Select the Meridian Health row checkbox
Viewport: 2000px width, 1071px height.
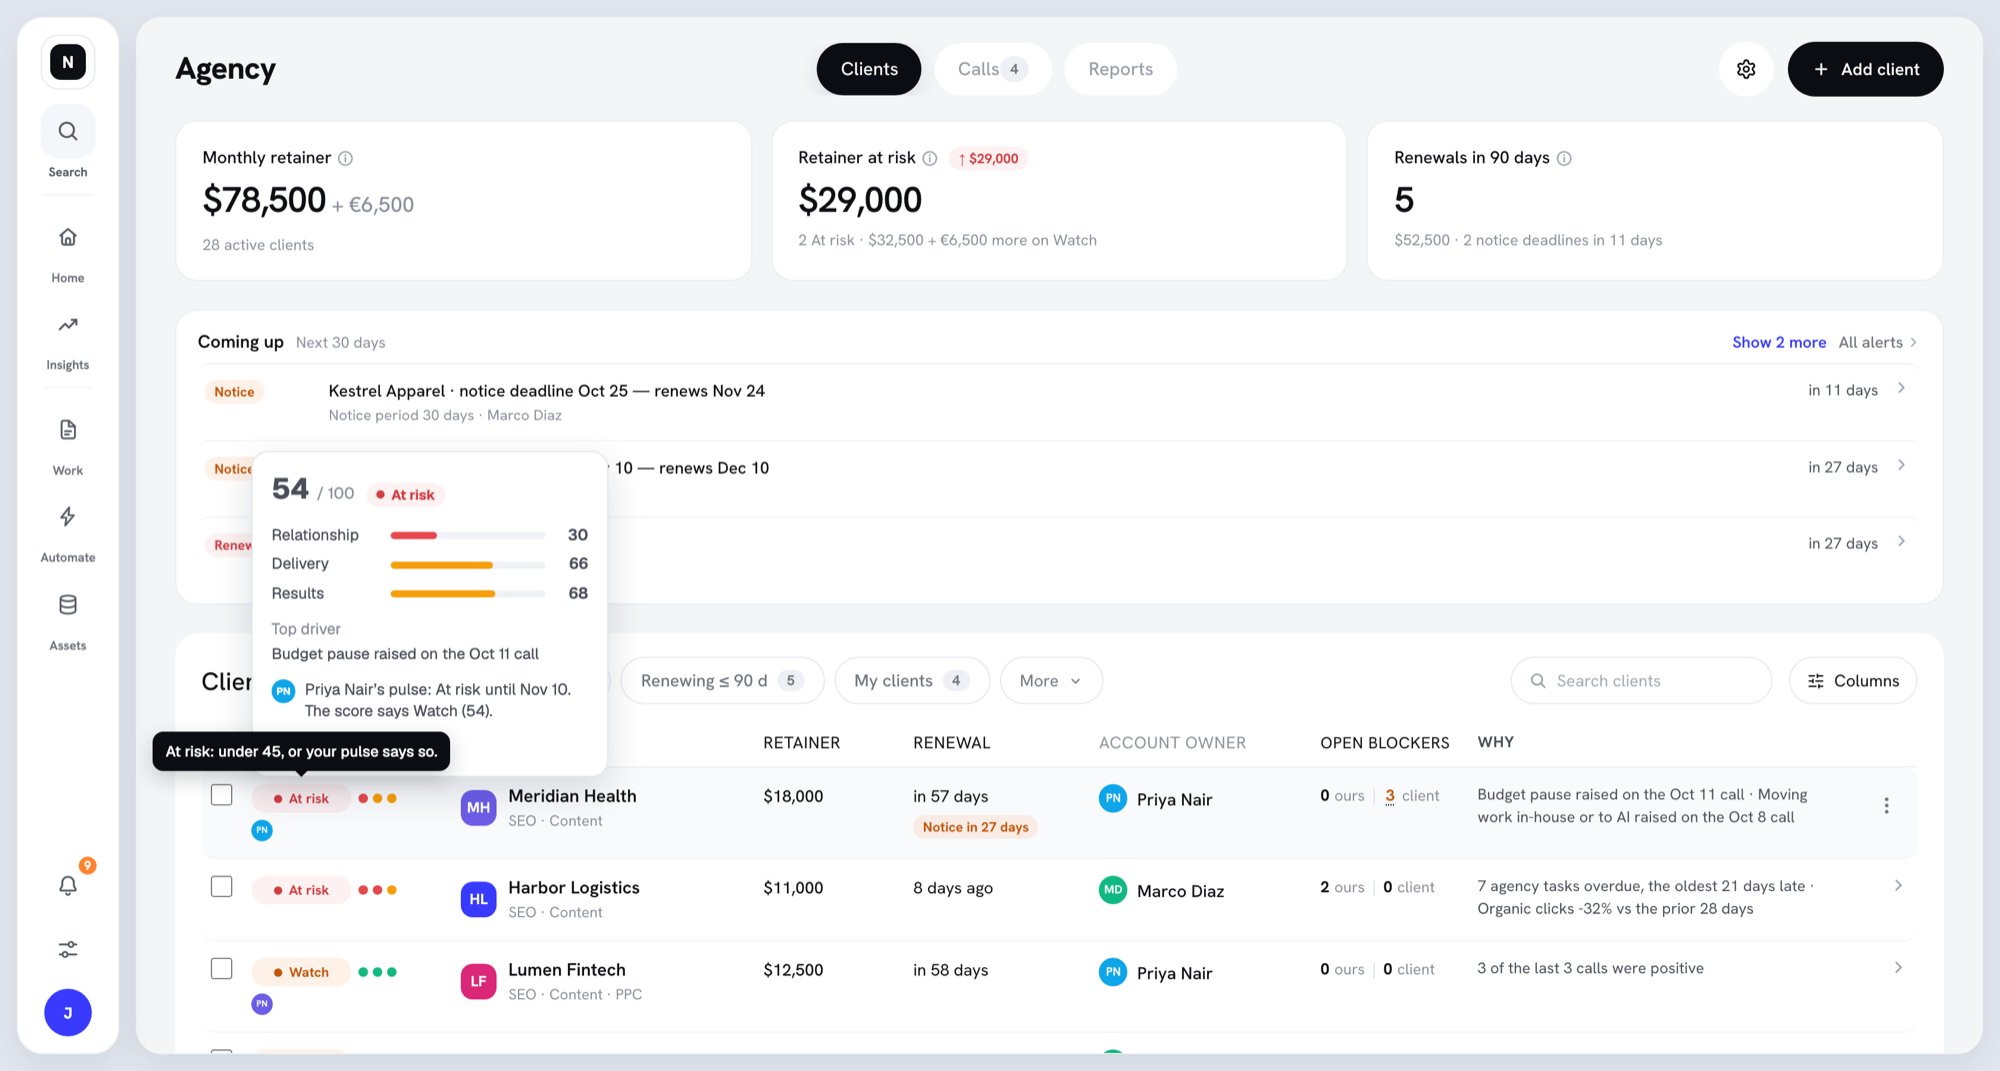[x=222, y=795]
